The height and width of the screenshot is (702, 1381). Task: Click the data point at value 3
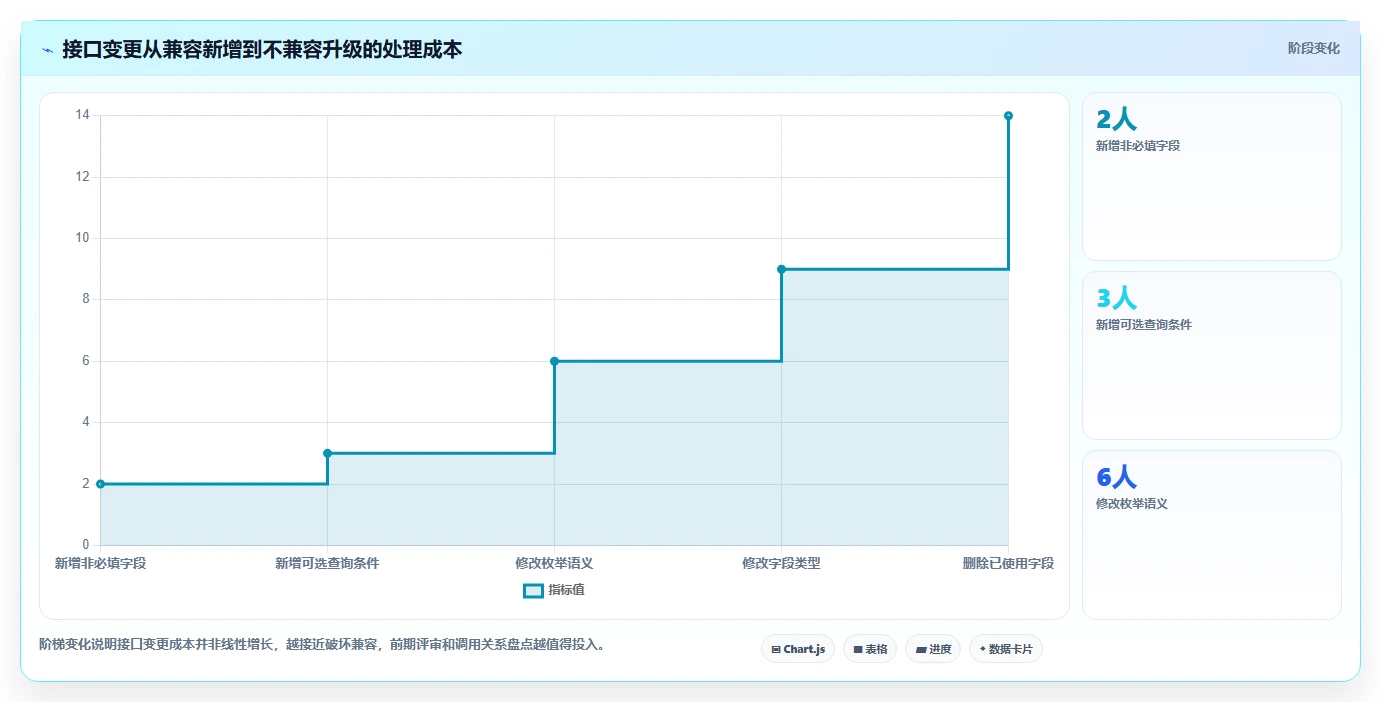[x=327, y=453]
